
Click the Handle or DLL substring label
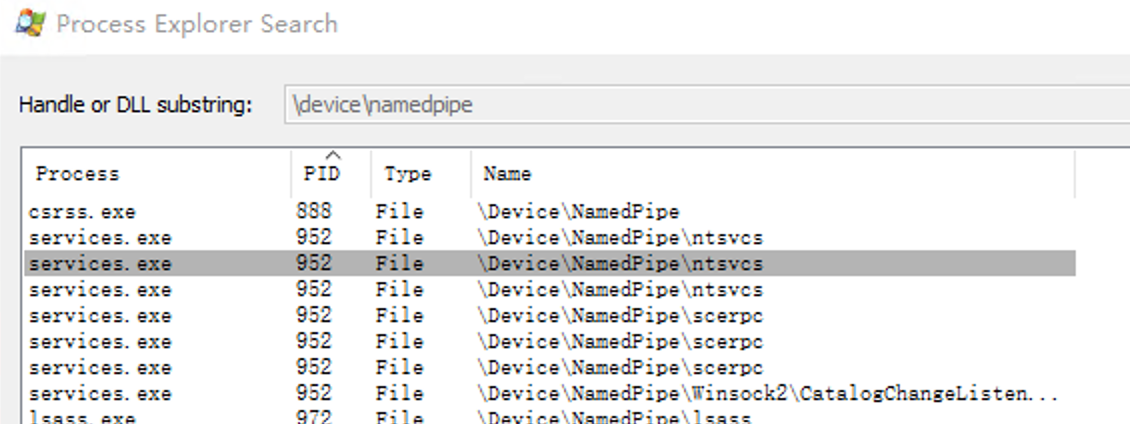click(135, 105)
